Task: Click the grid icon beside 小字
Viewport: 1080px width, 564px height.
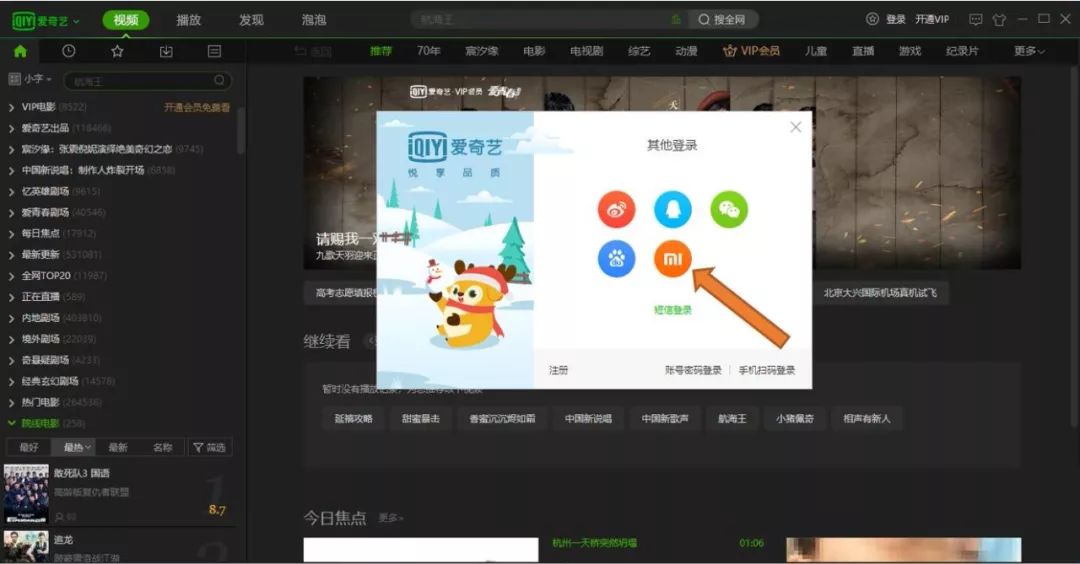Action: 14,79
